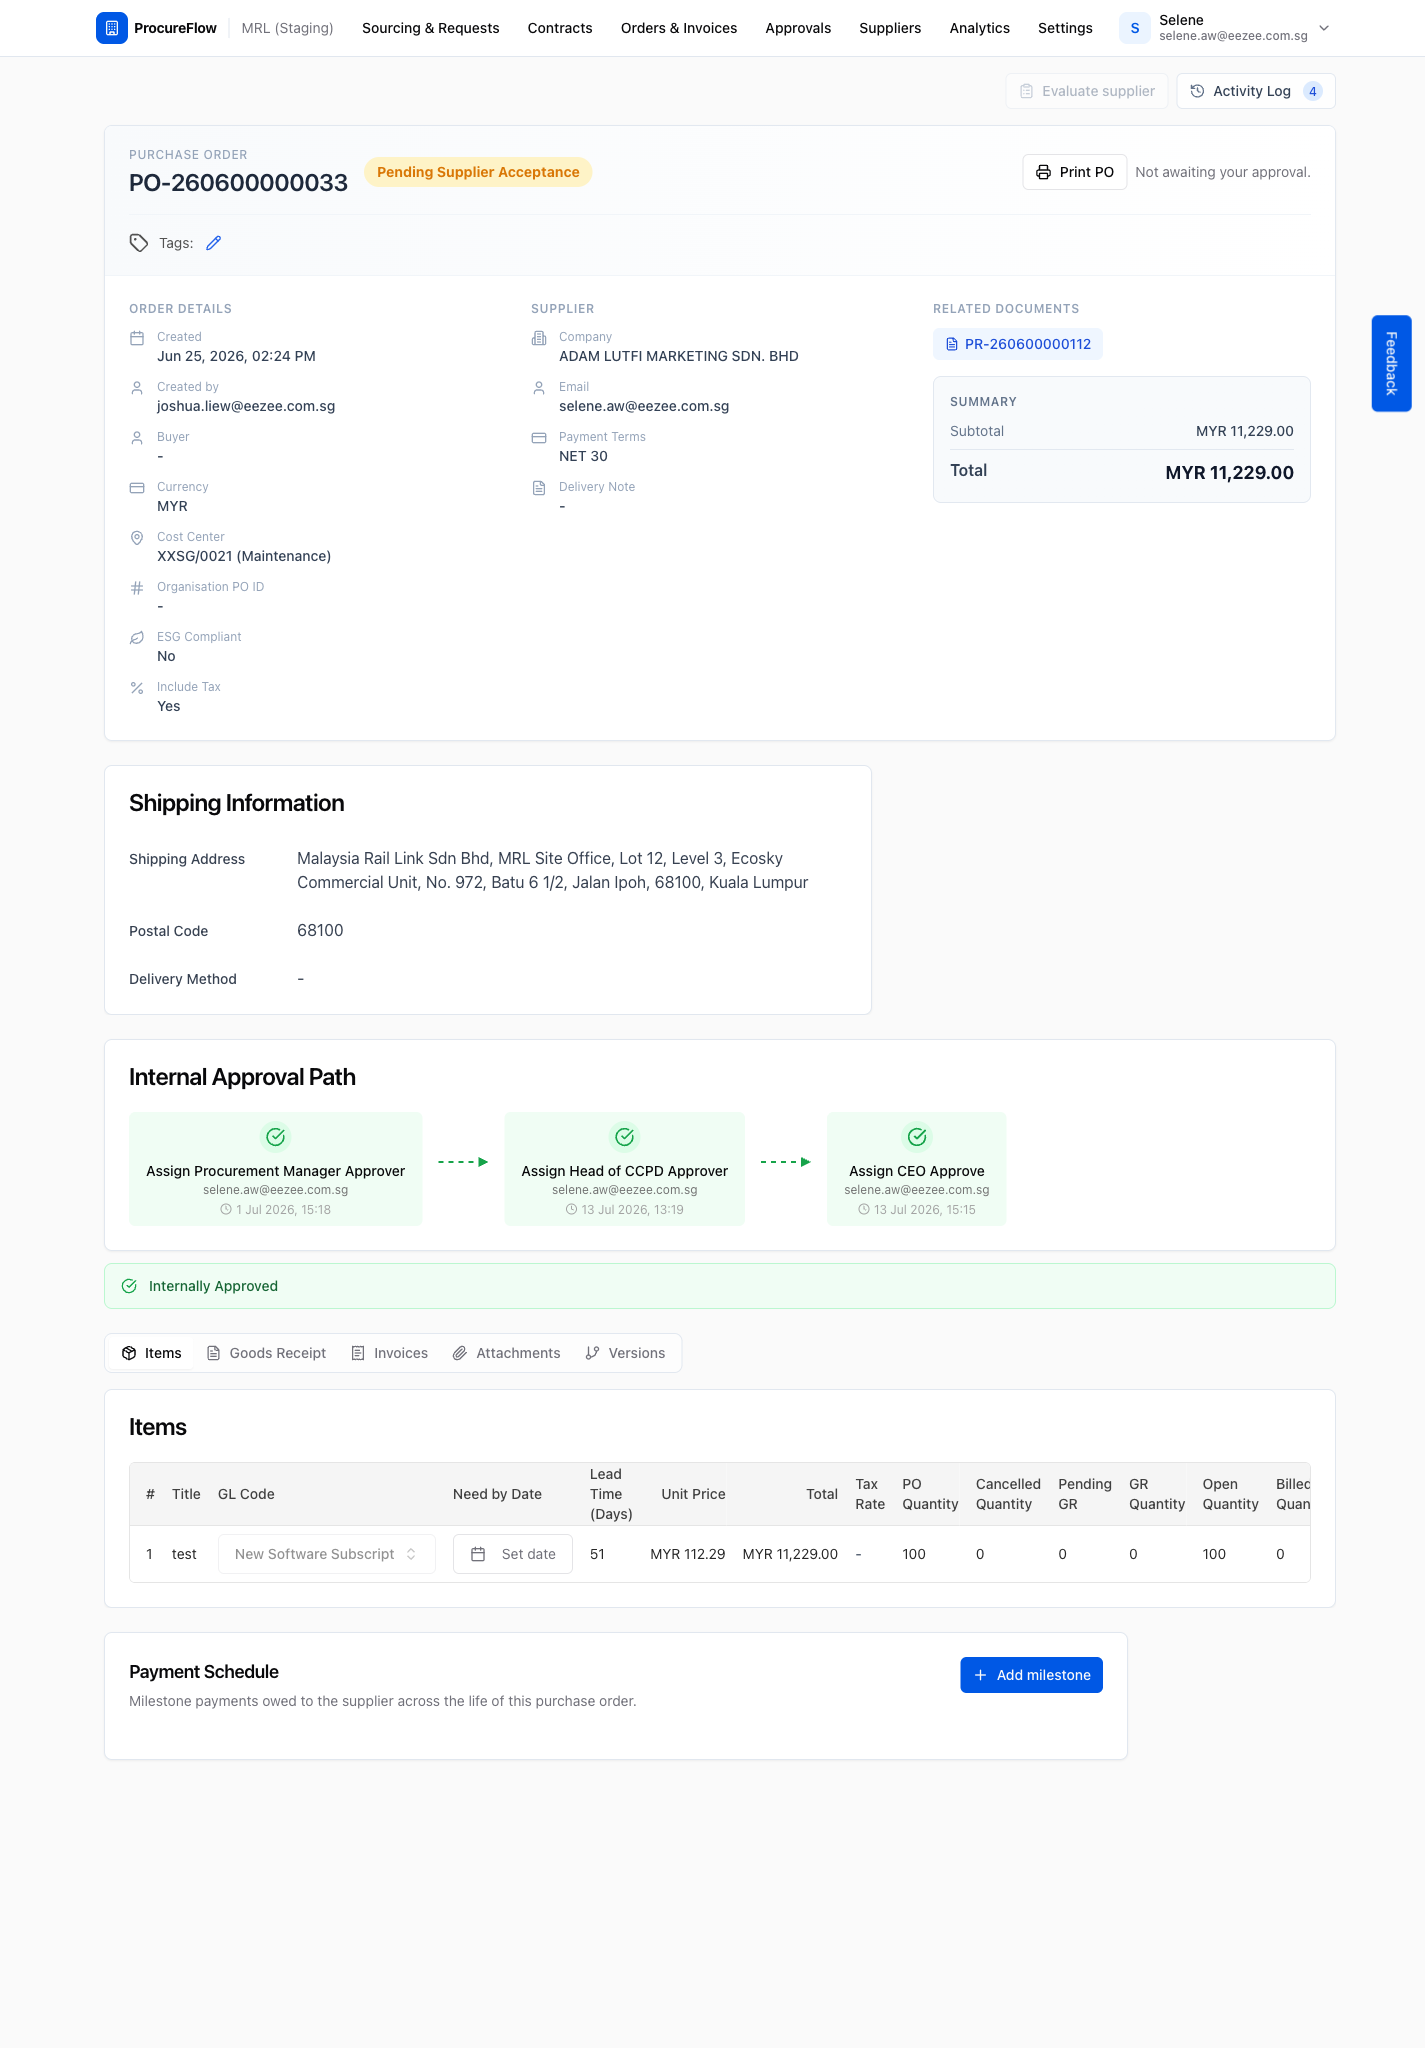Click the NET 30 payment terms value
The image size is (1425, 2063).
[583, 456]
